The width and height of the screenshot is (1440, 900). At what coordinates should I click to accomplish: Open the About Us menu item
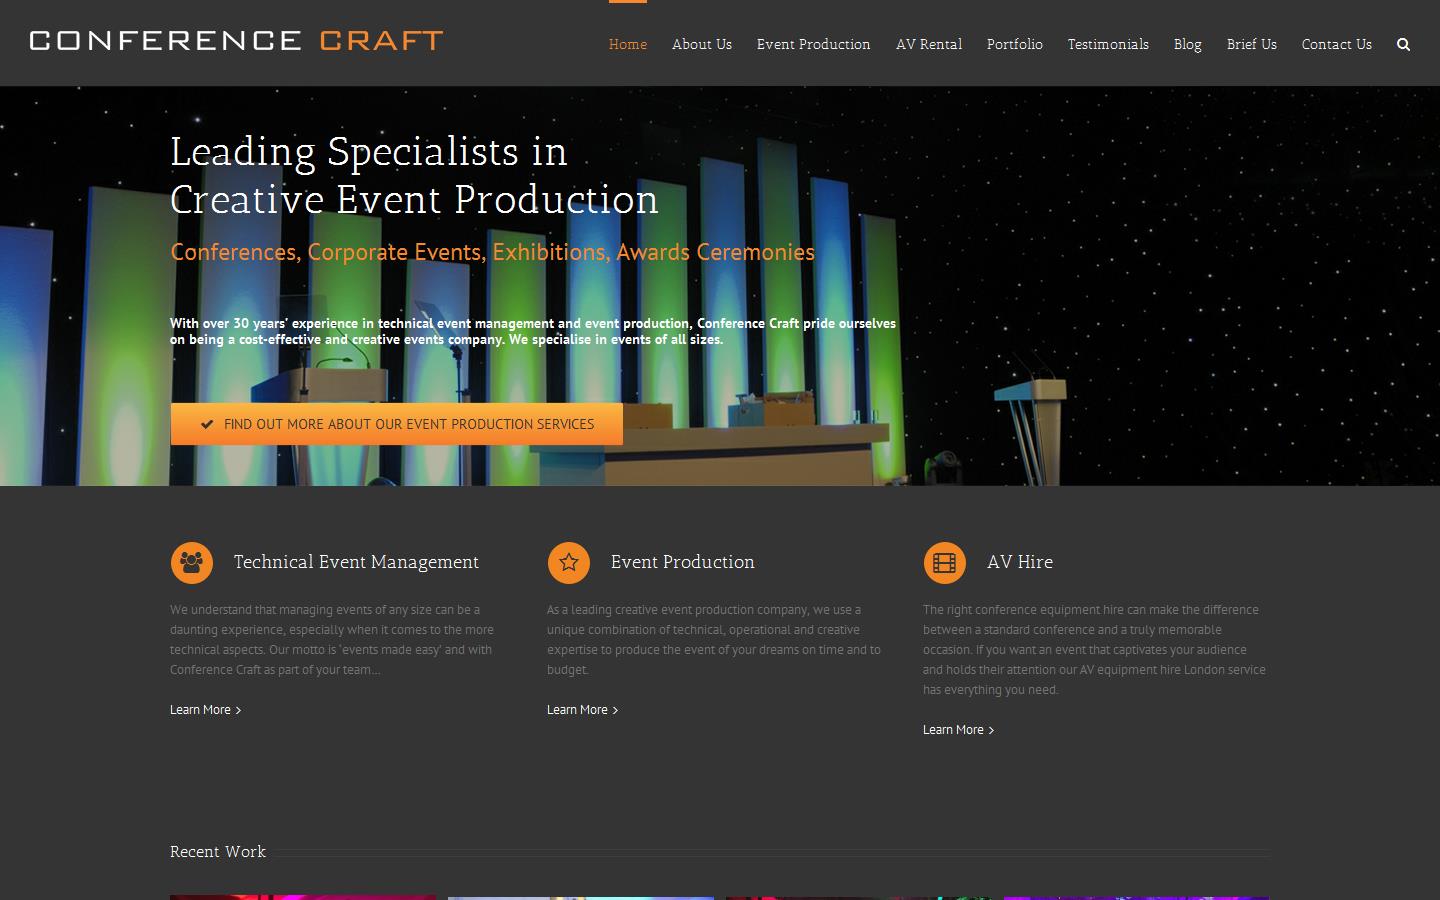[x=701, y=44]
